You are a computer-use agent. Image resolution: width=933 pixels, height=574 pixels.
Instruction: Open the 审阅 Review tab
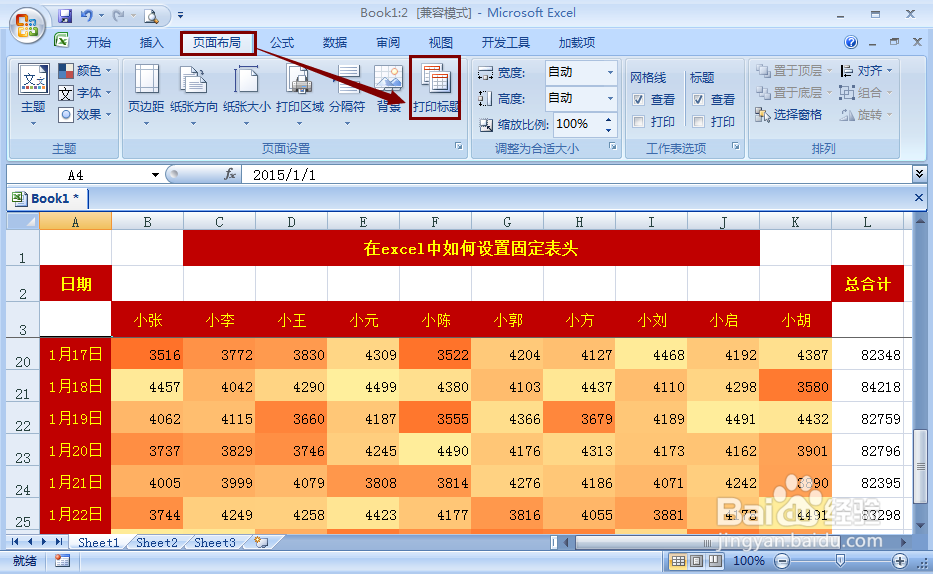click(x=388, y=42)
